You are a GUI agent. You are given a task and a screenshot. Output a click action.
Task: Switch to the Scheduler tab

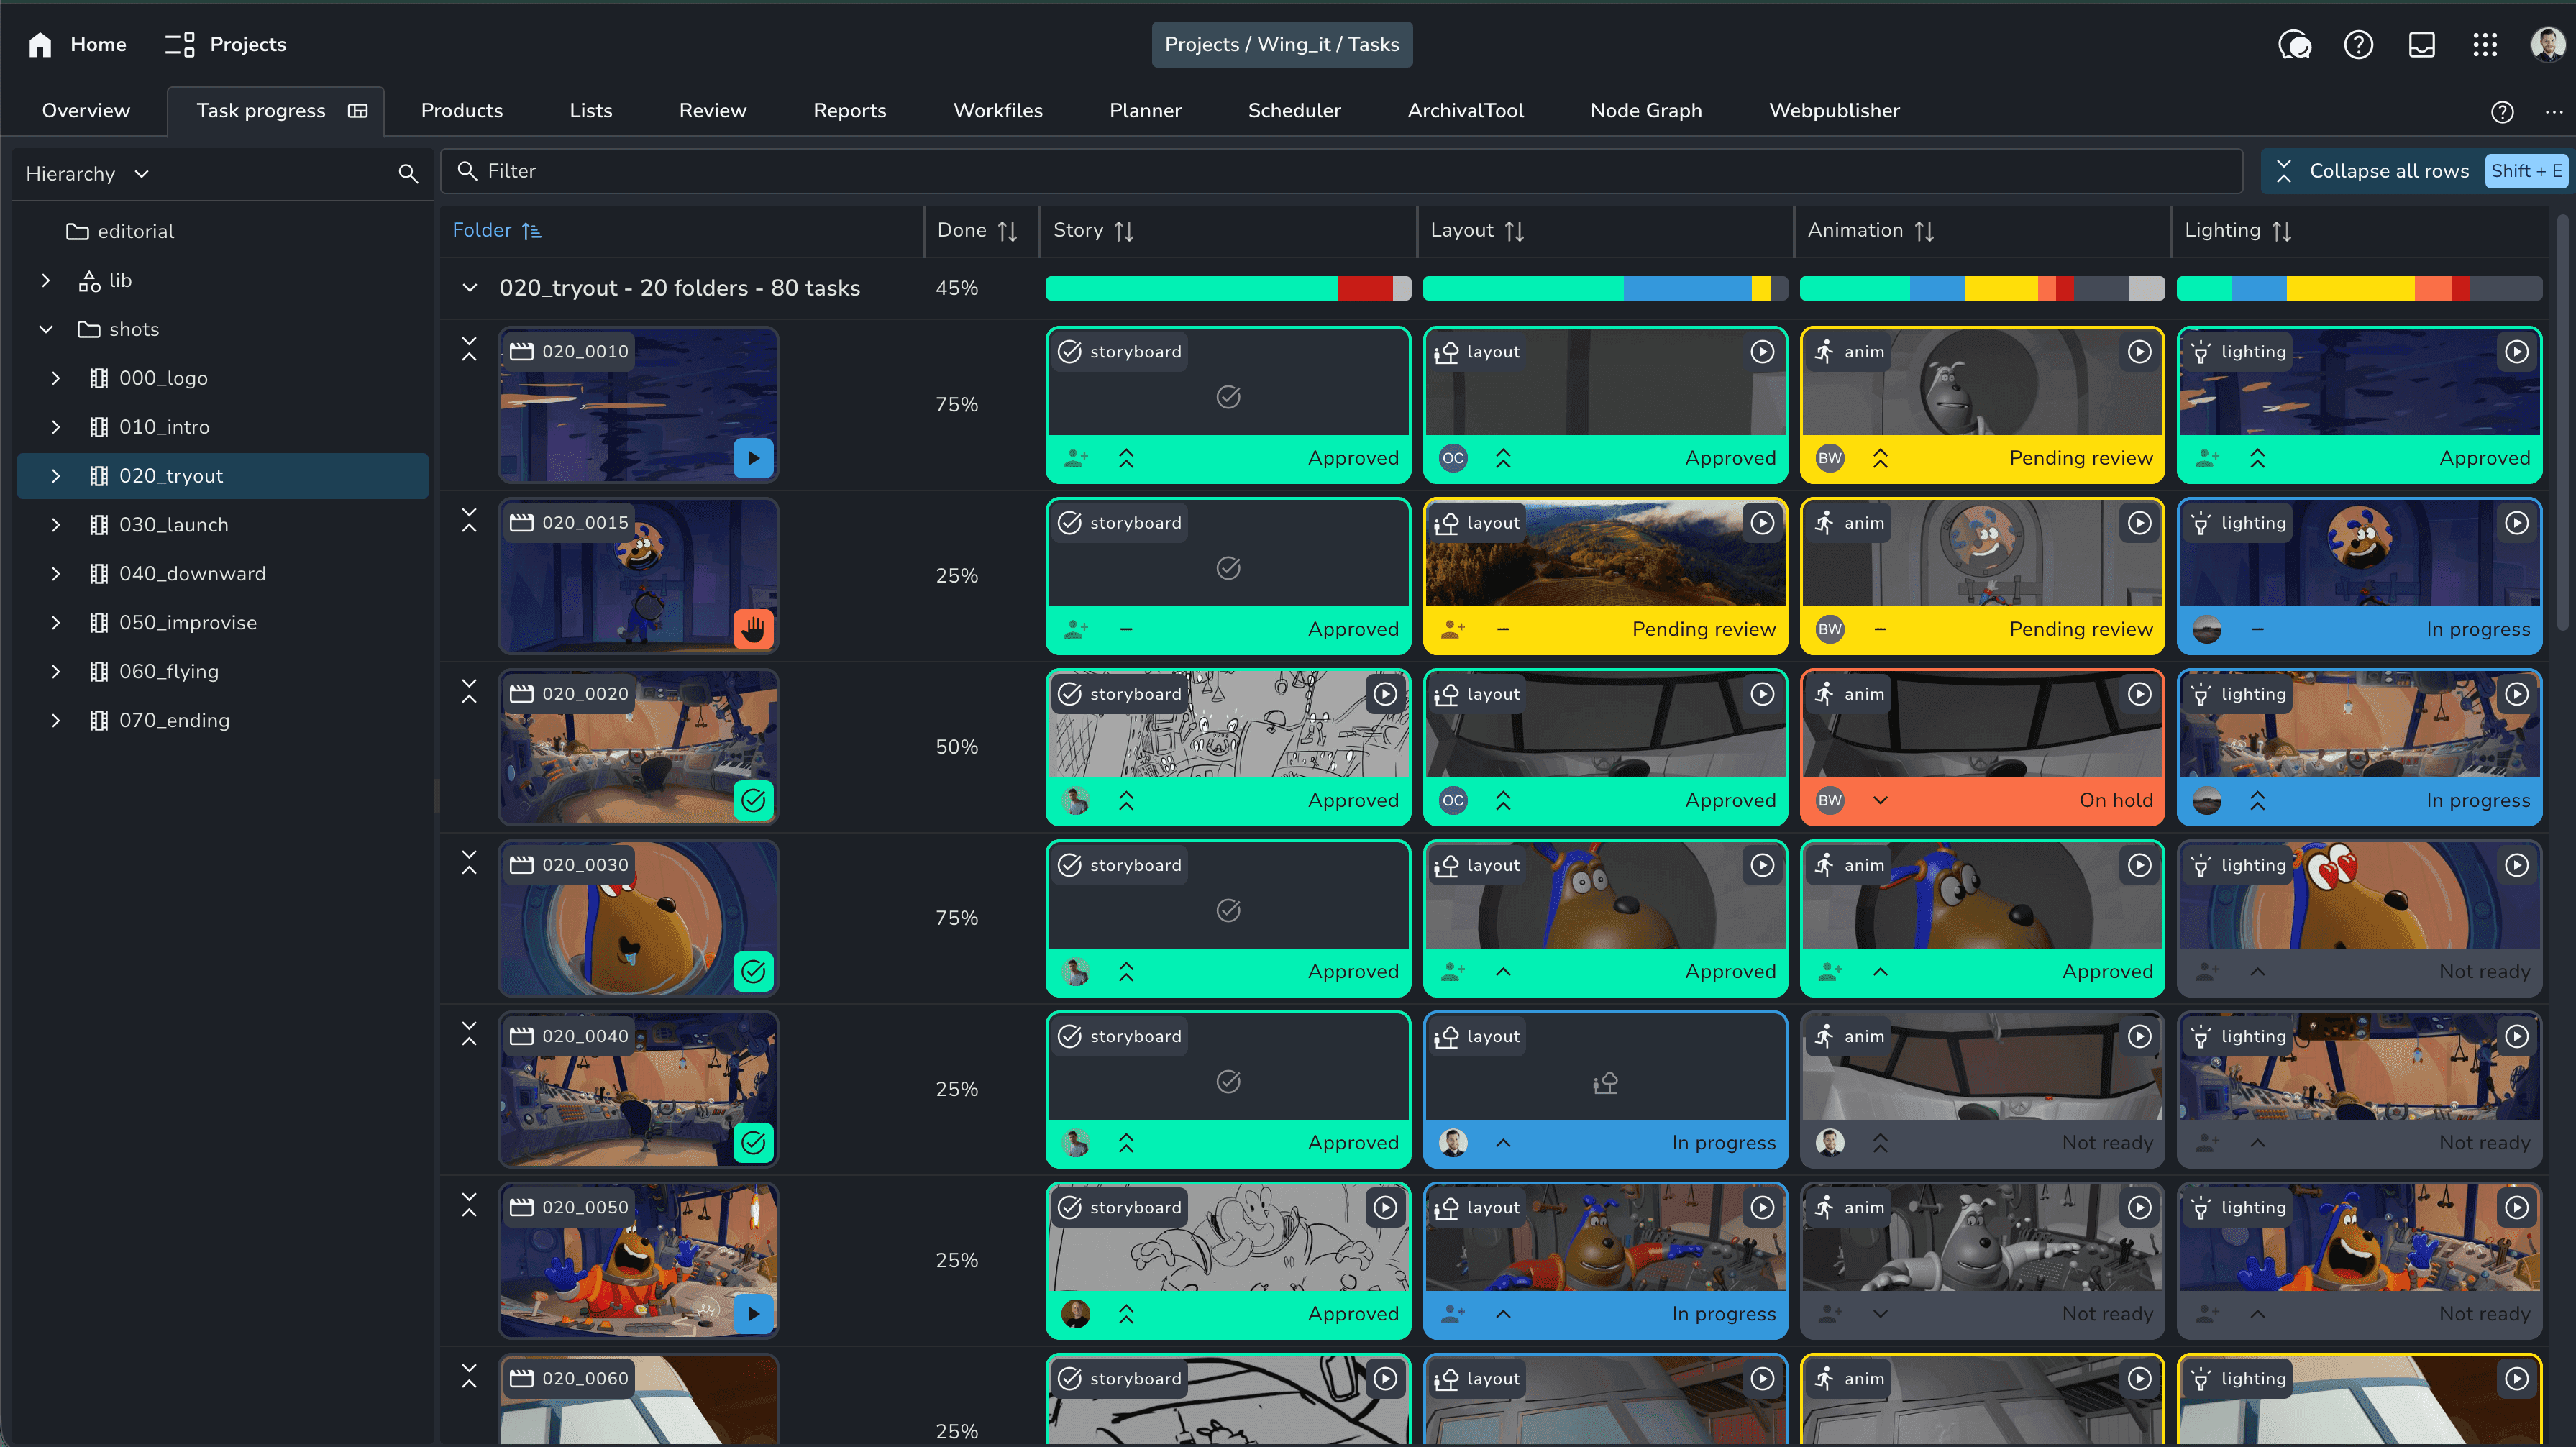coord(1294,111)
